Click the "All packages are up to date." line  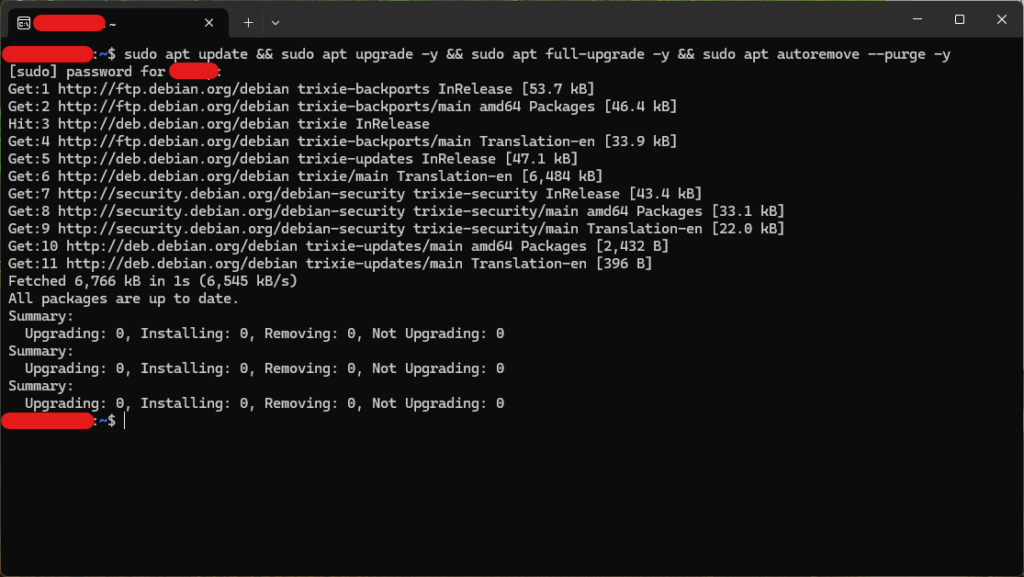click(x=123, y=299)
